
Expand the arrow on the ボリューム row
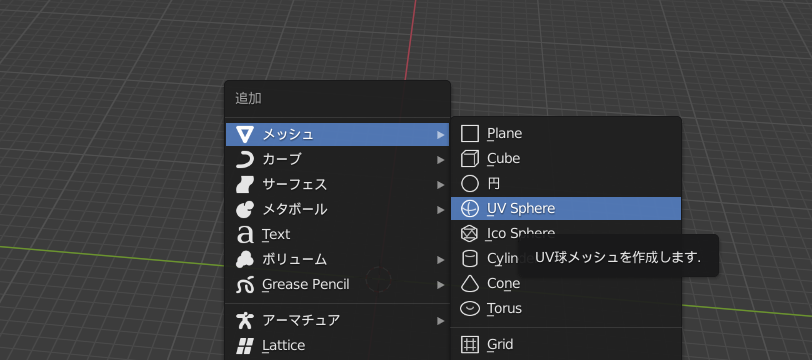click(x=440, y=259)
